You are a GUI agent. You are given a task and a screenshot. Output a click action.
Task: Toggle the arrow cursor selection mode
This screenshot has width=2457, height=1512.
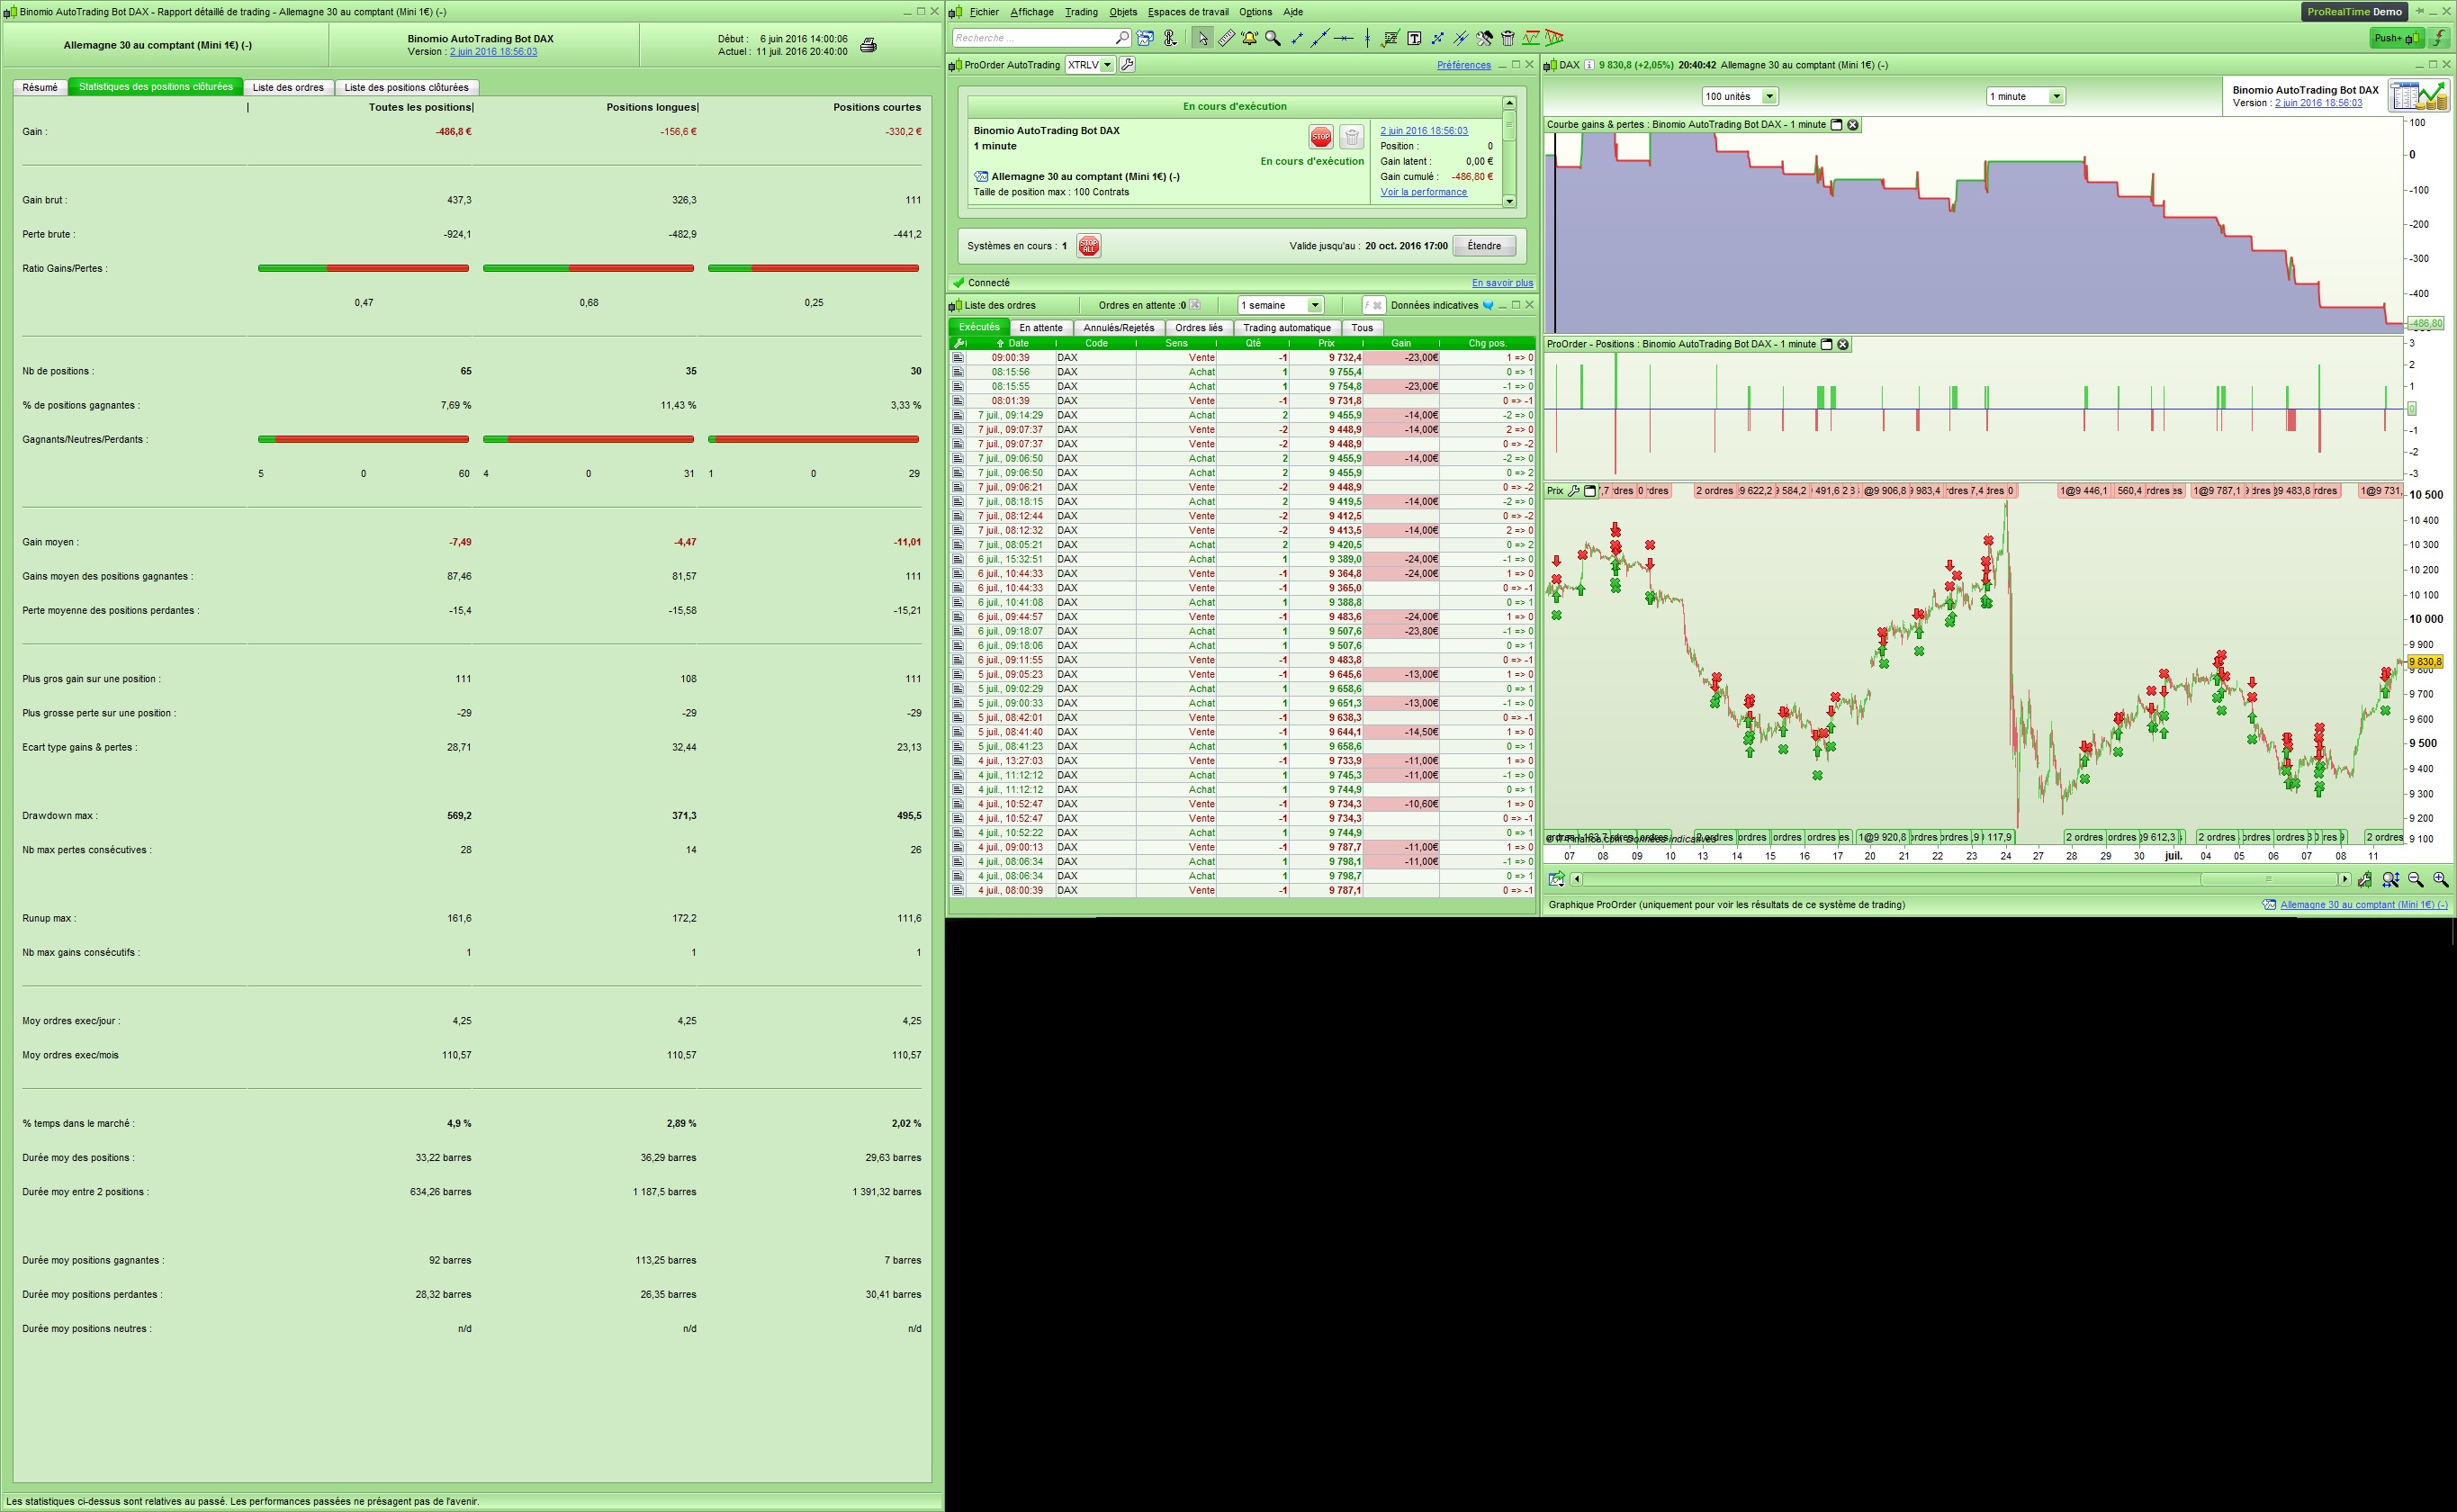(x=1202, y=38)
